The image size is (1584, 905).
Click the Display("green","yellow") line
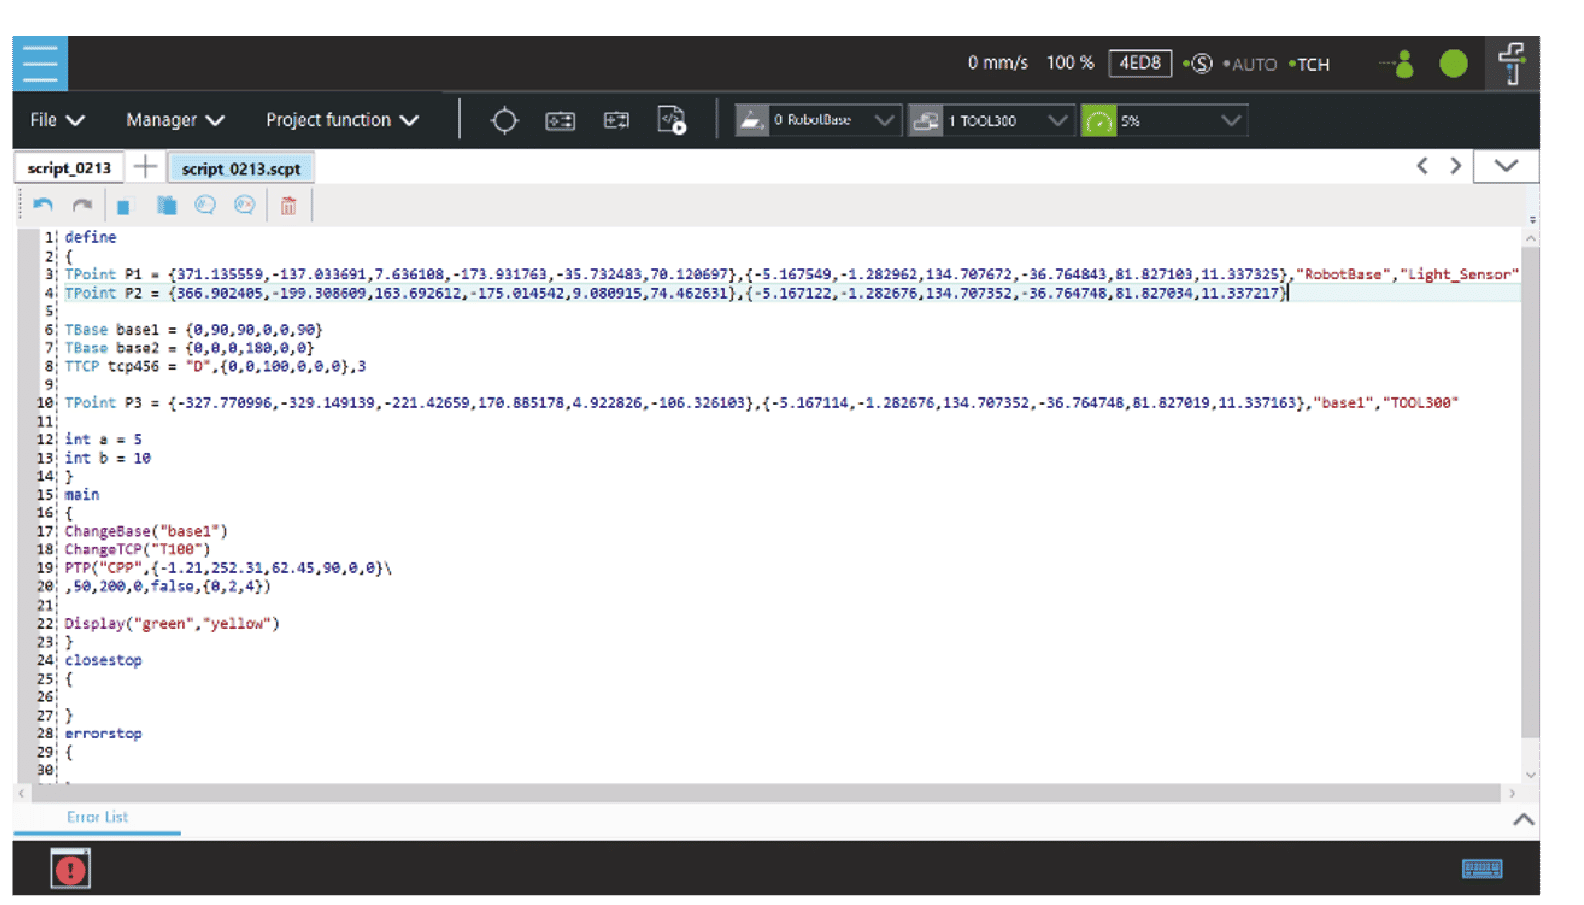(172, 623)
